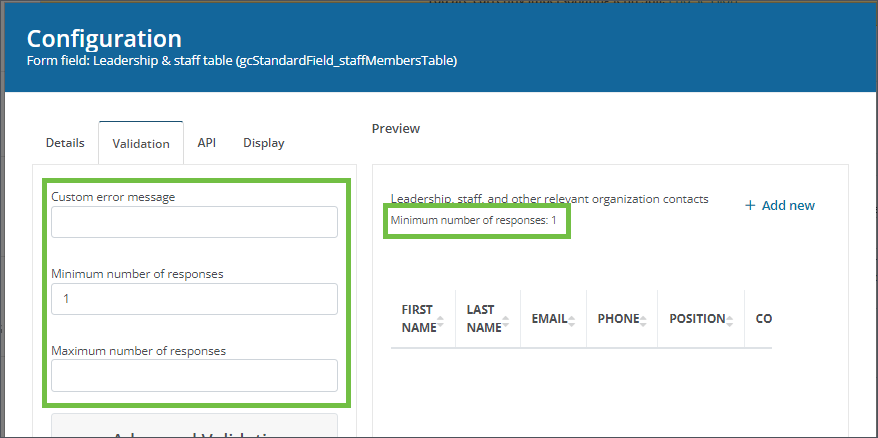Switch to the Details tab
The image size is (878, 438).
click(x=65, y=143)
